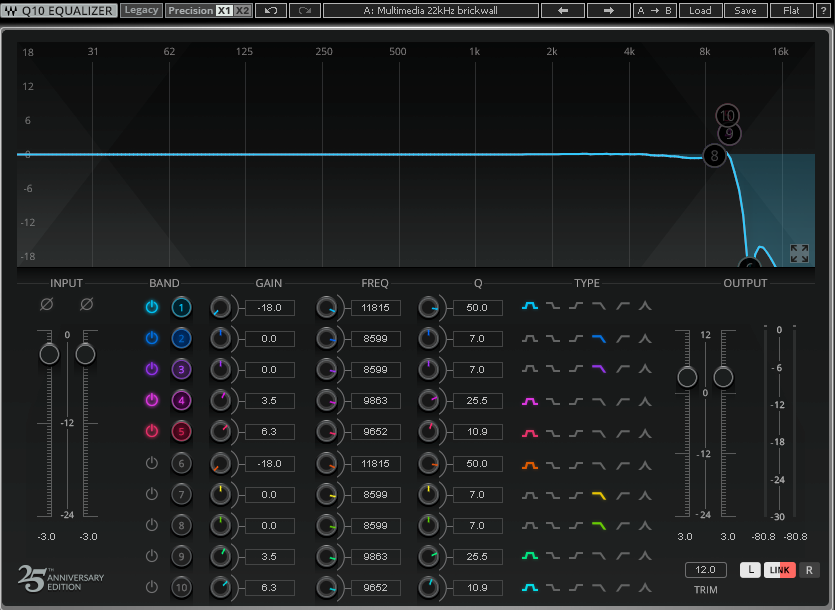Click band 4 Q knob
The height and width of the screenshot is (610, 835).
point(428,401)
